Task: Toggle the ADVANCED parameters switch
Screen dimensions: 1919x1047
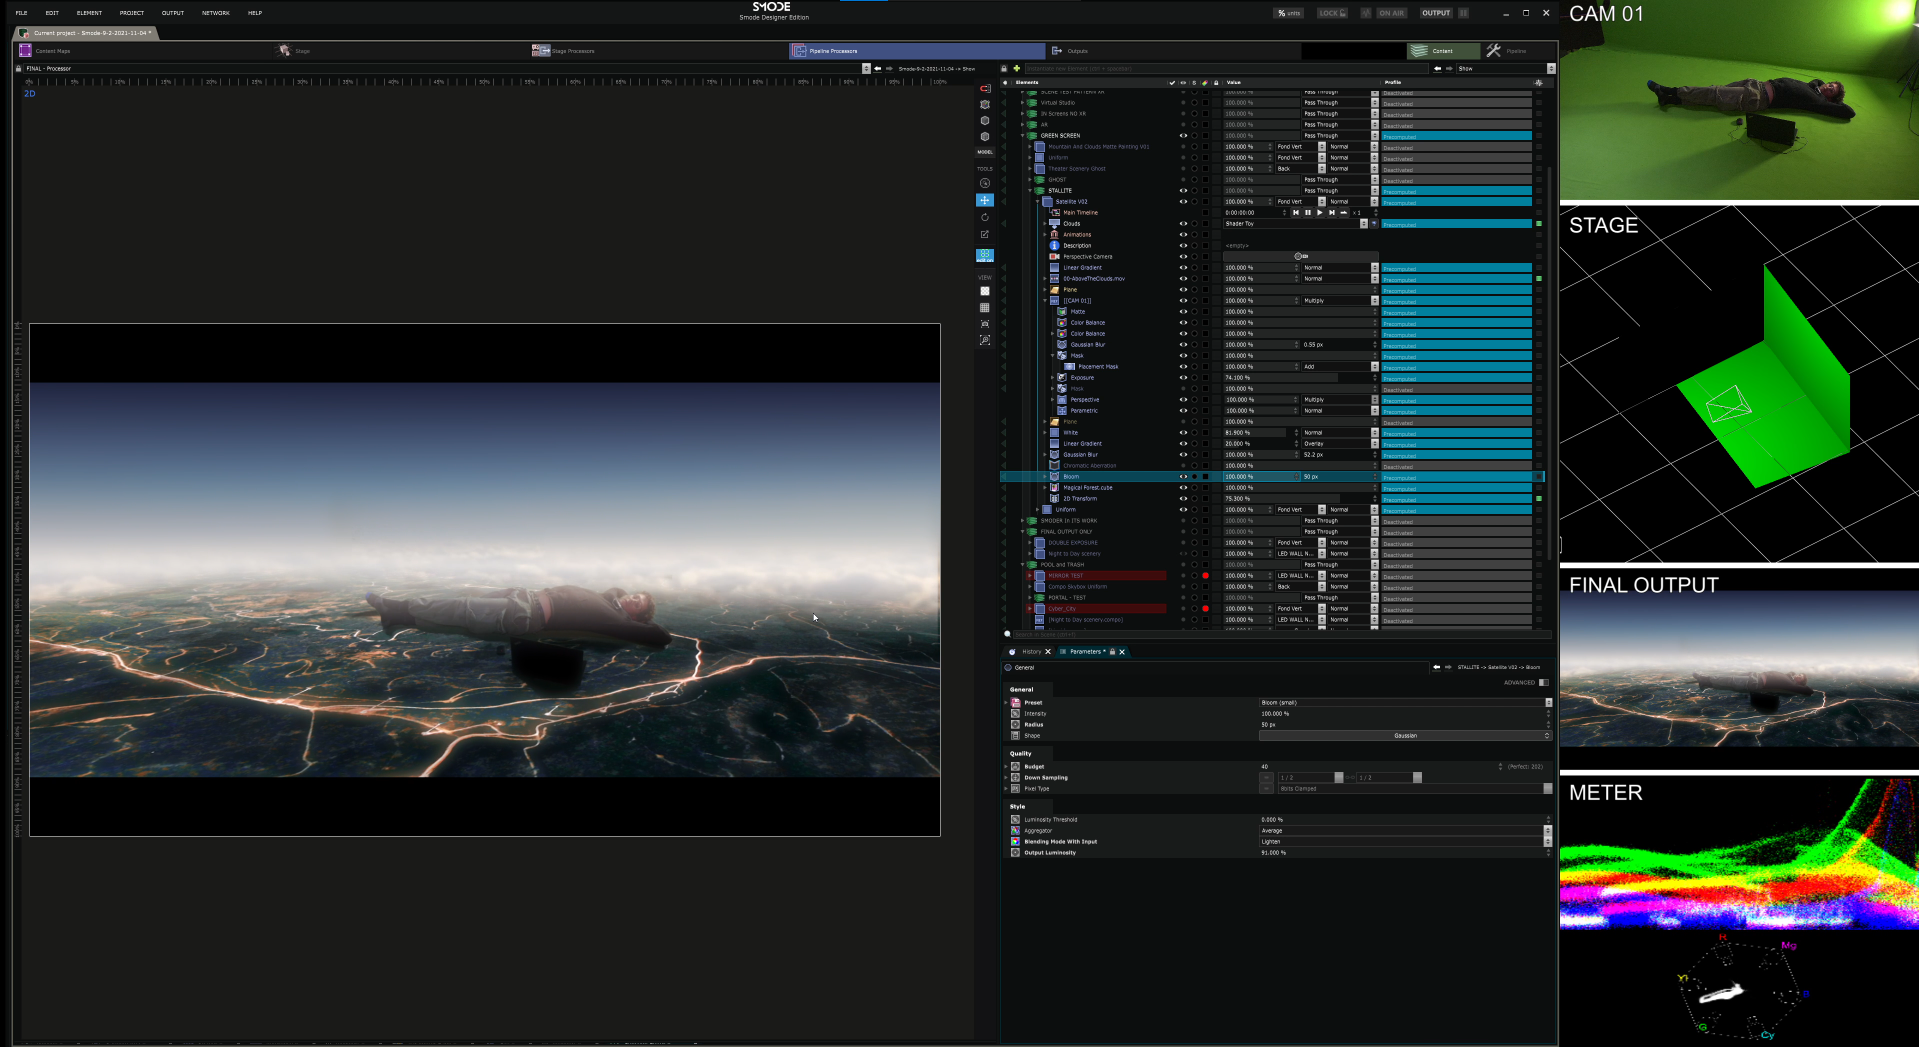Action: (1543, 683)
